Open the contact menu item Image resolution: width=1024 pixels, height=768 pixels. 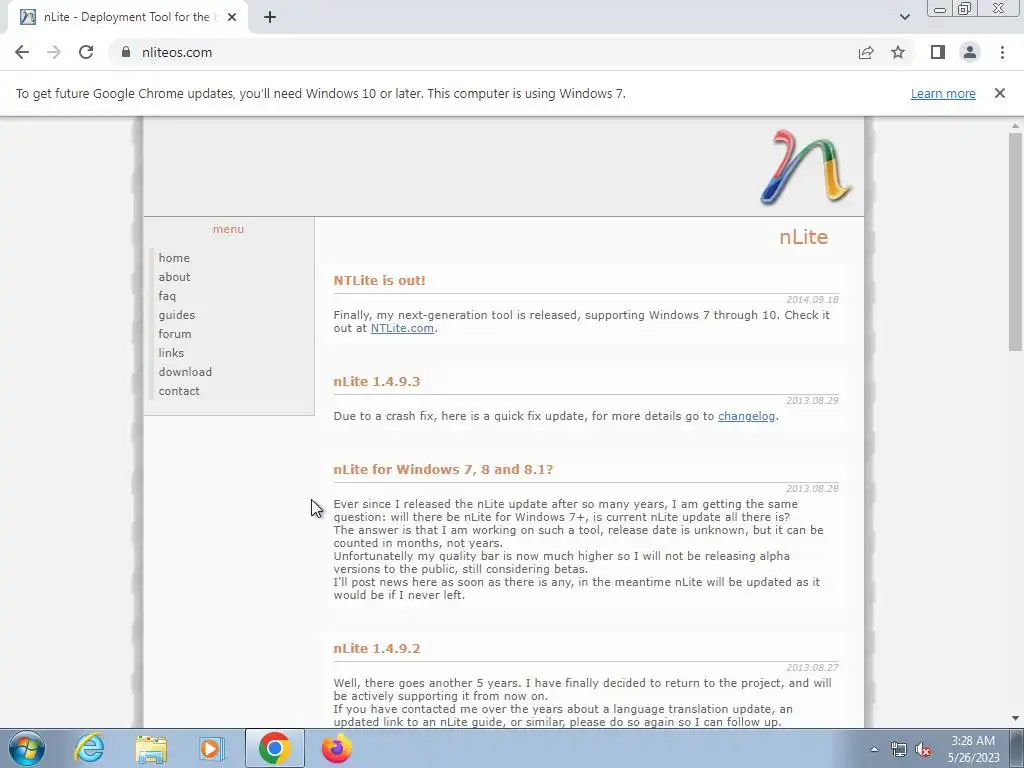179,391
